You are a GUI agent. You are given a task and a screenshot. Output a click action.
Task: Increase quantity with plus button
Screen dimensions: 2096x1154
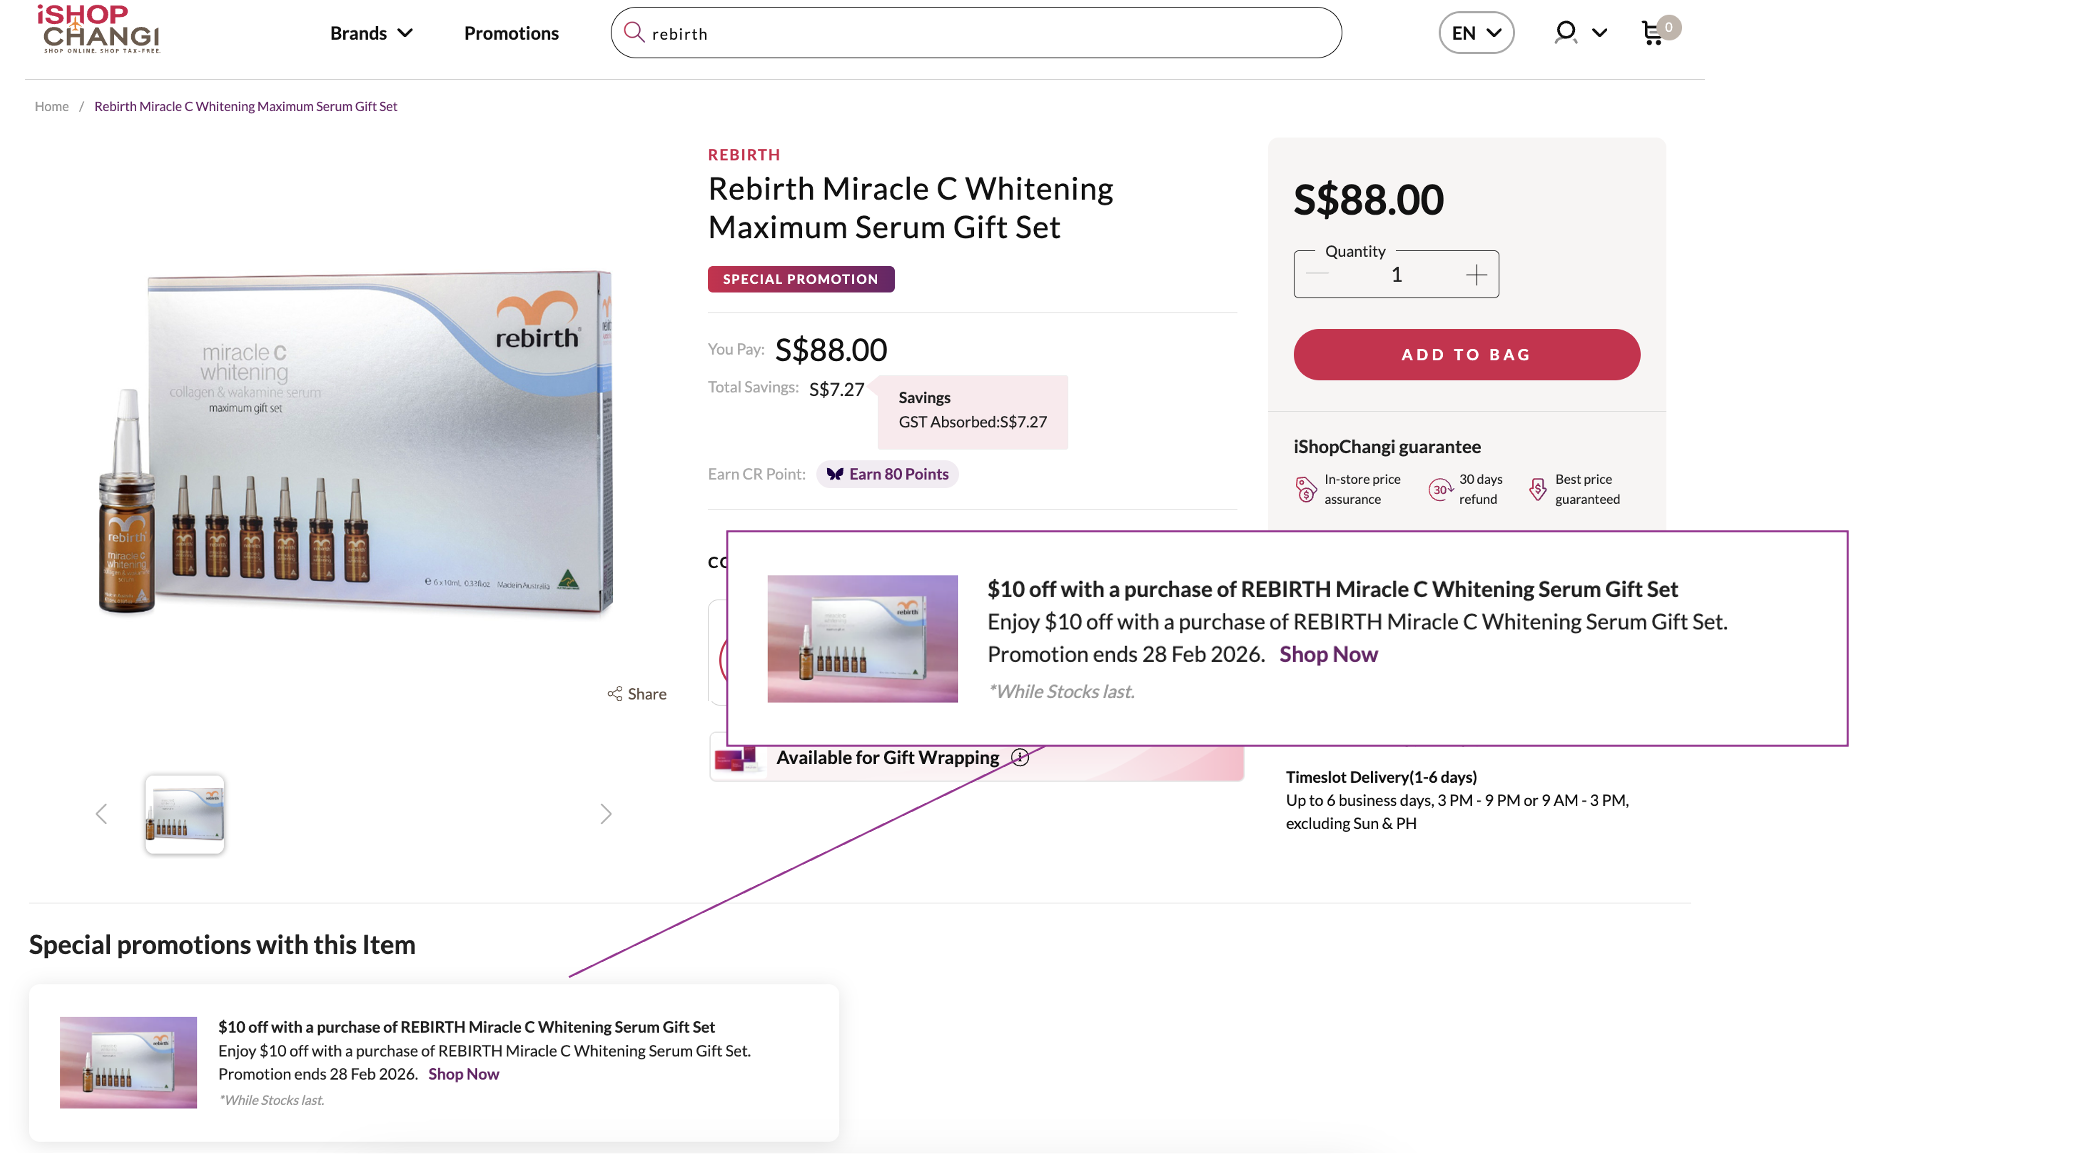coord(1476,275)
